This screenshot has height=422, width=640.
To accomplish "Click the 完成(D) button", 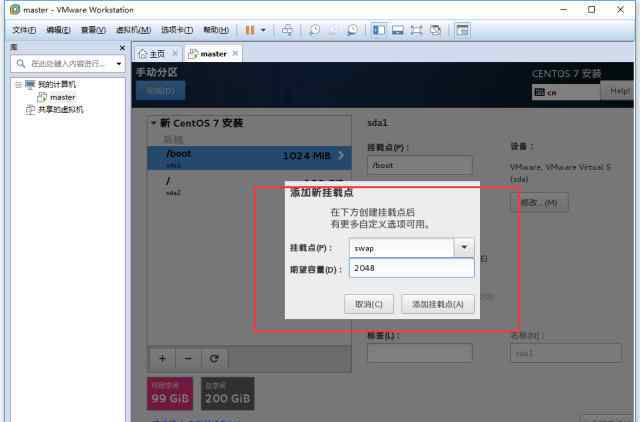I will (160, 91).
